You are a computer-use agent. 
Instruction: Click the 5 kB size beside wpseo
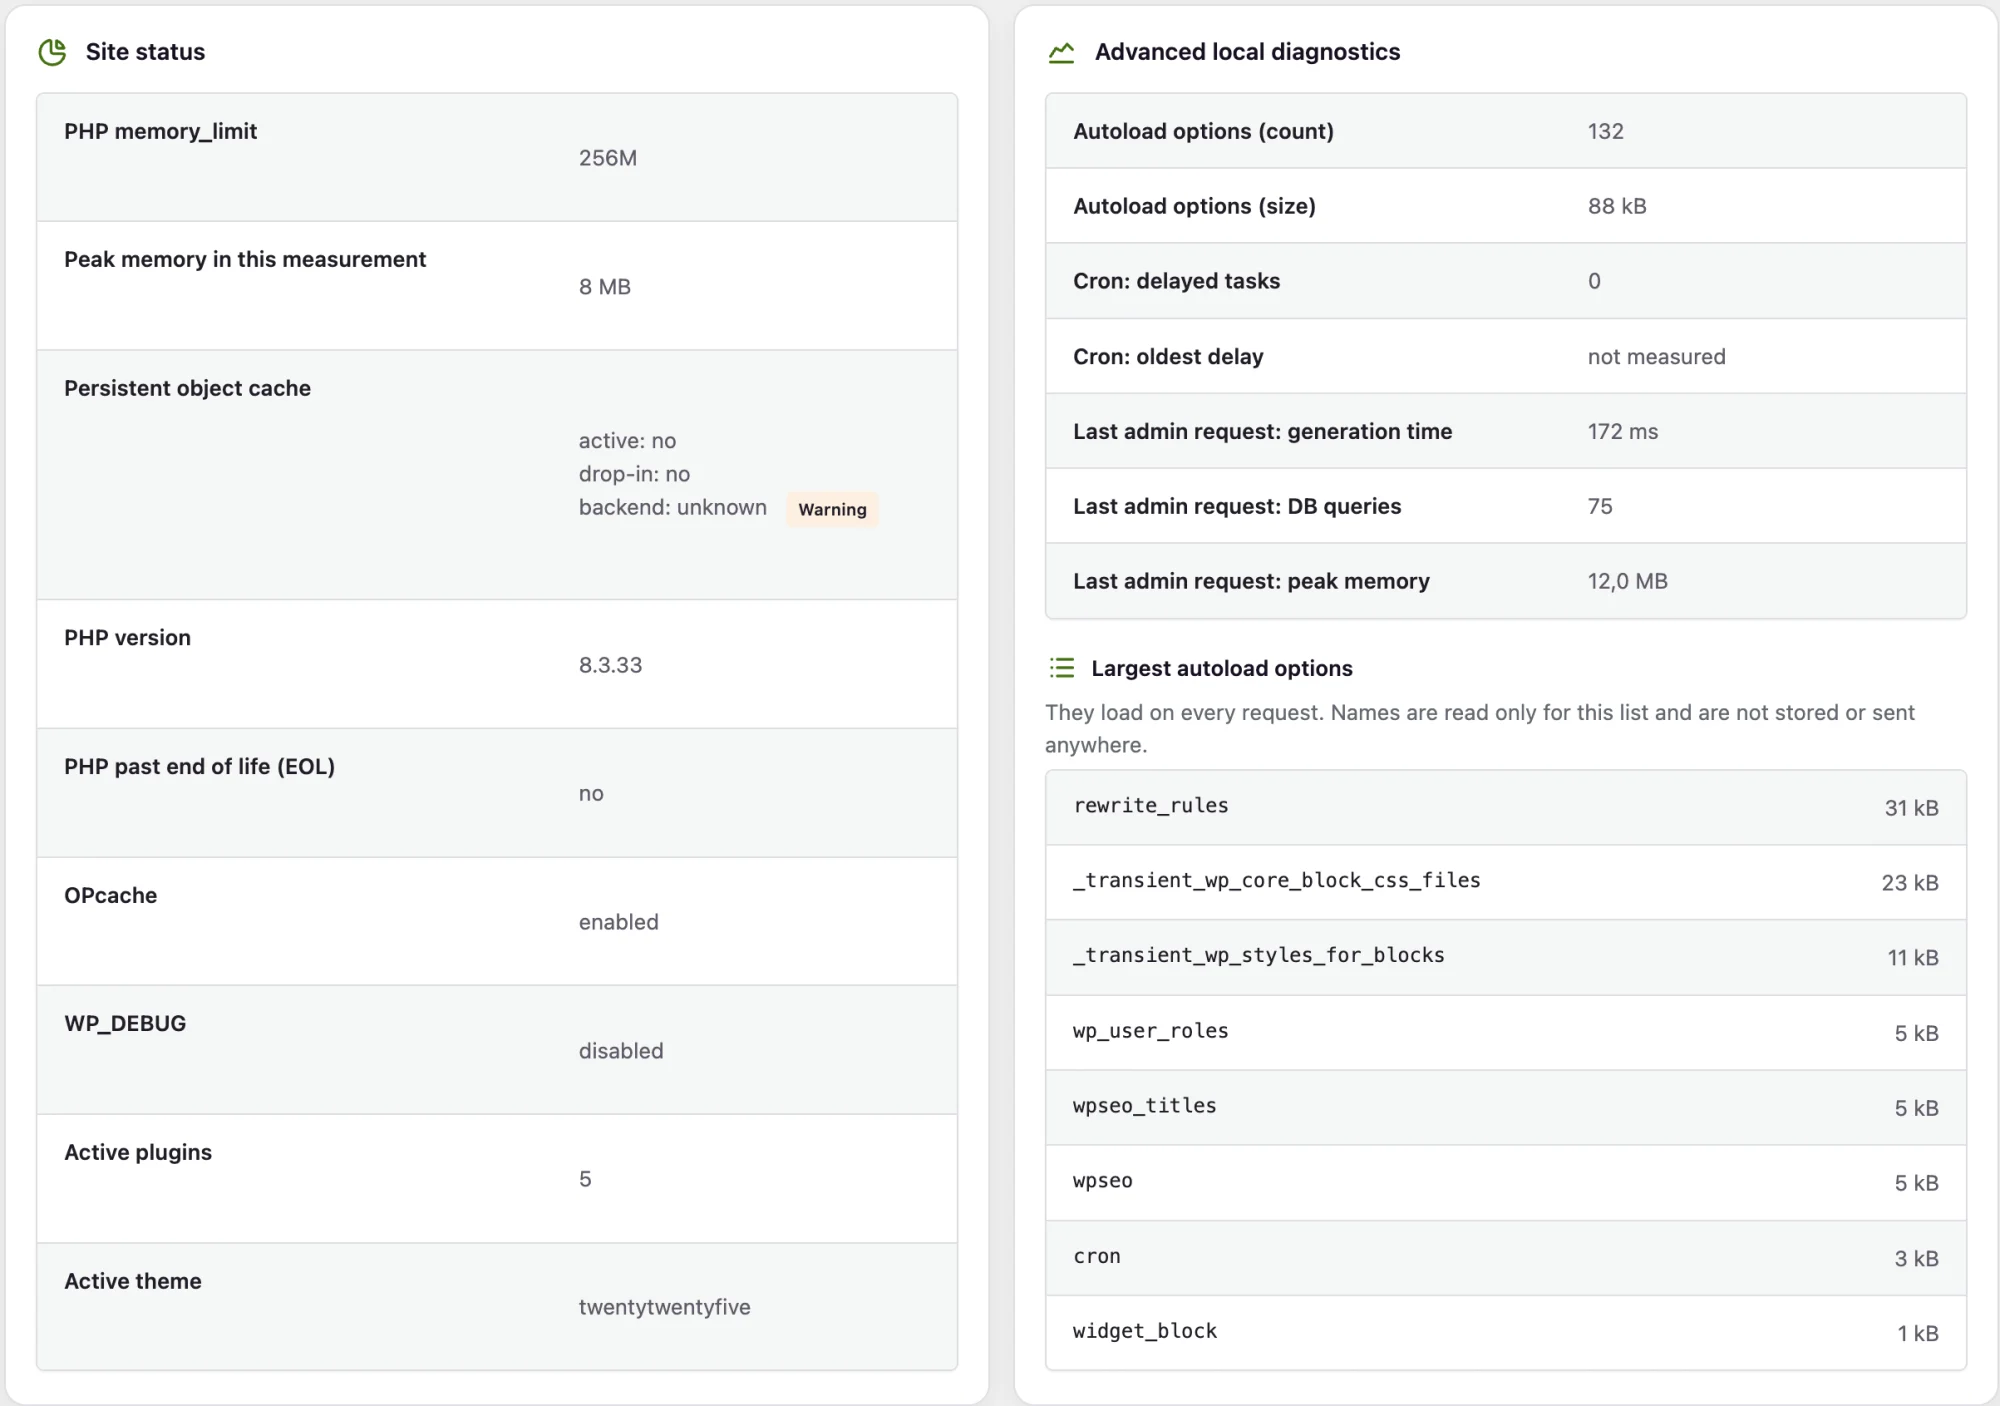click(1916, 1183)
